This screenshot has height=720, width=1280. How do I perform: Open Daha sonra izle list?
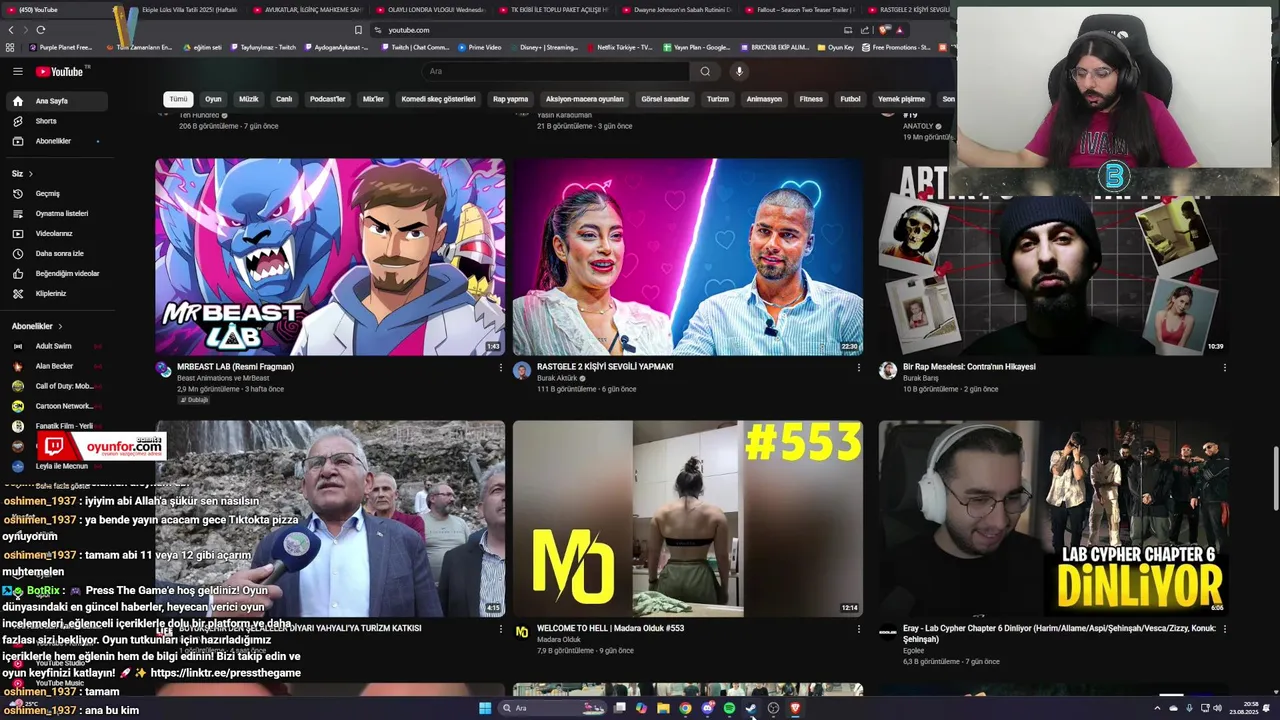pos(55,253)
